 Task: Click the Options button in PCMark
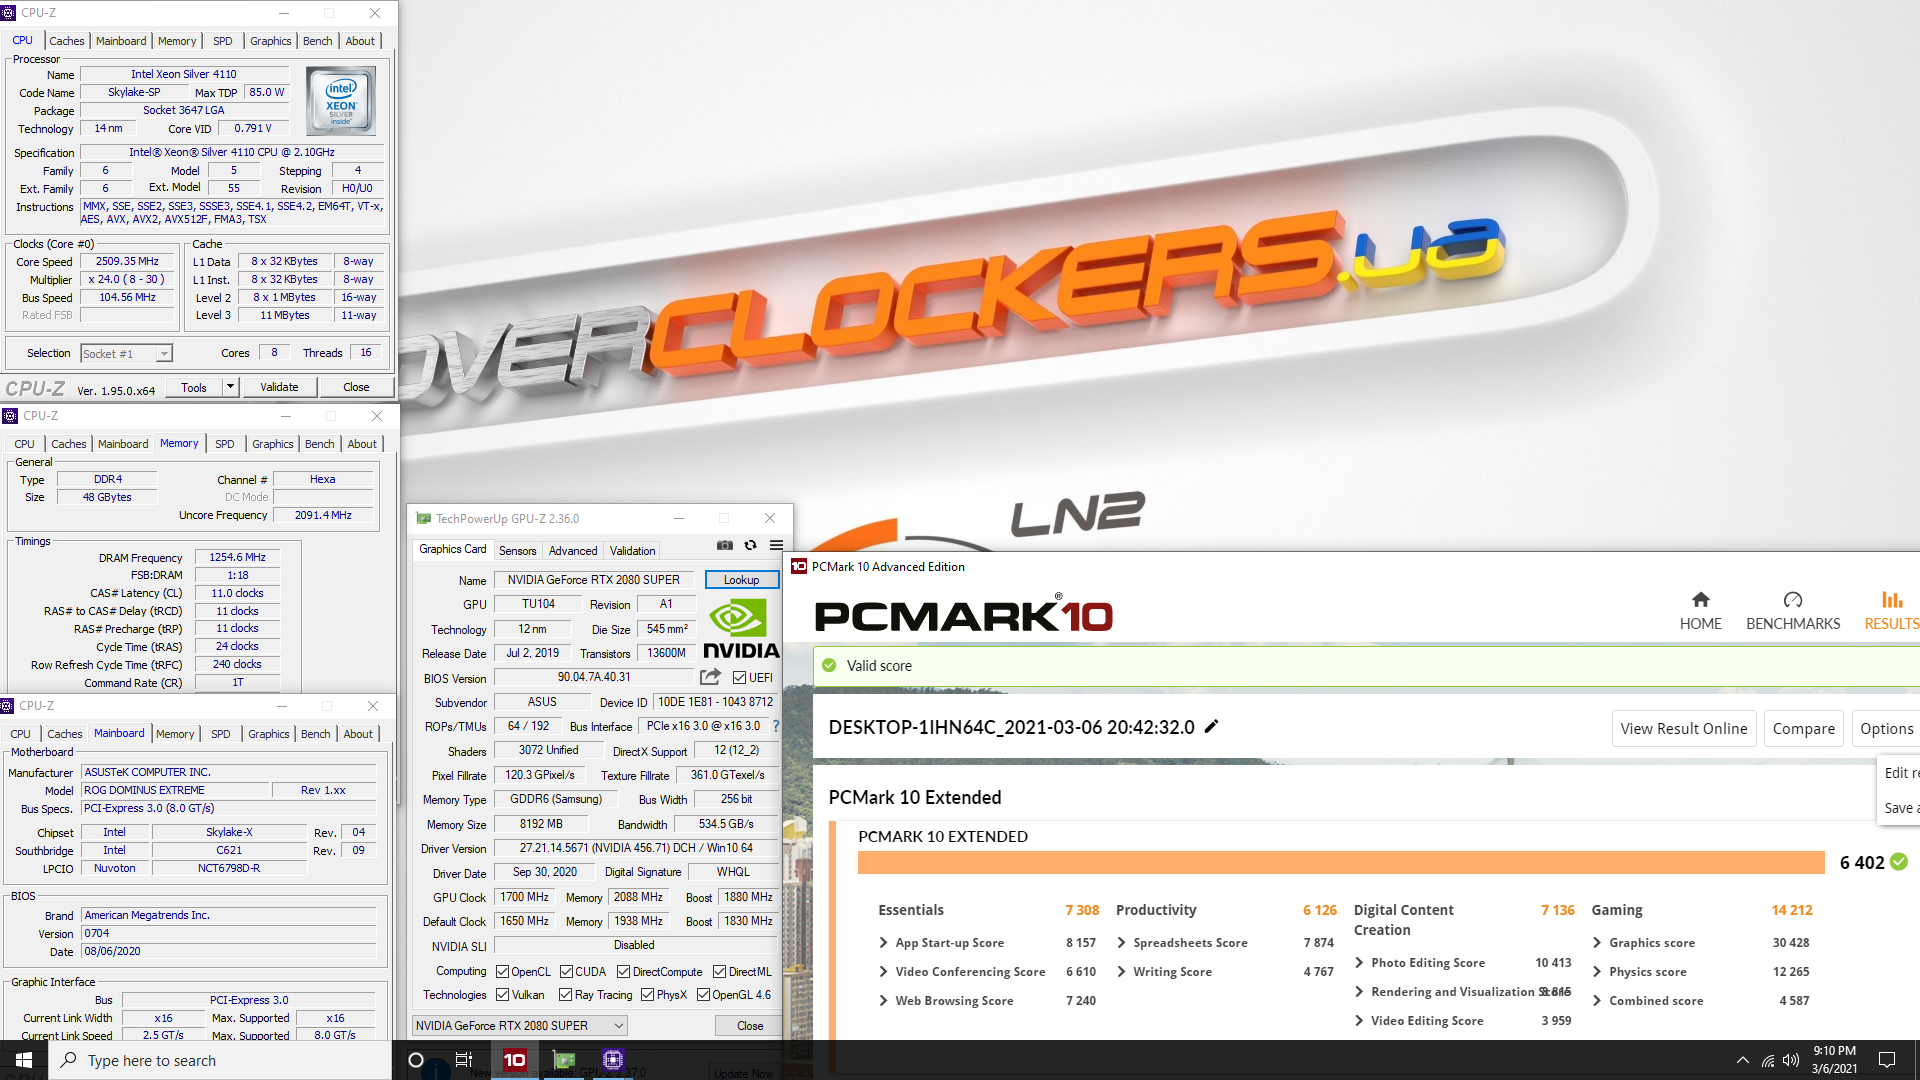(1886, 729)
